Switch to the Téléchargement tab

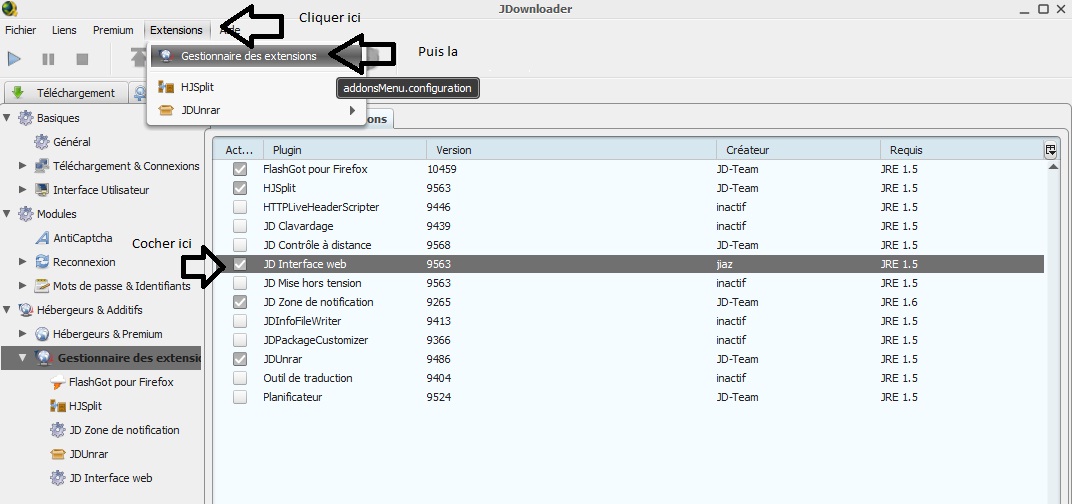click(x=65, y=93)
